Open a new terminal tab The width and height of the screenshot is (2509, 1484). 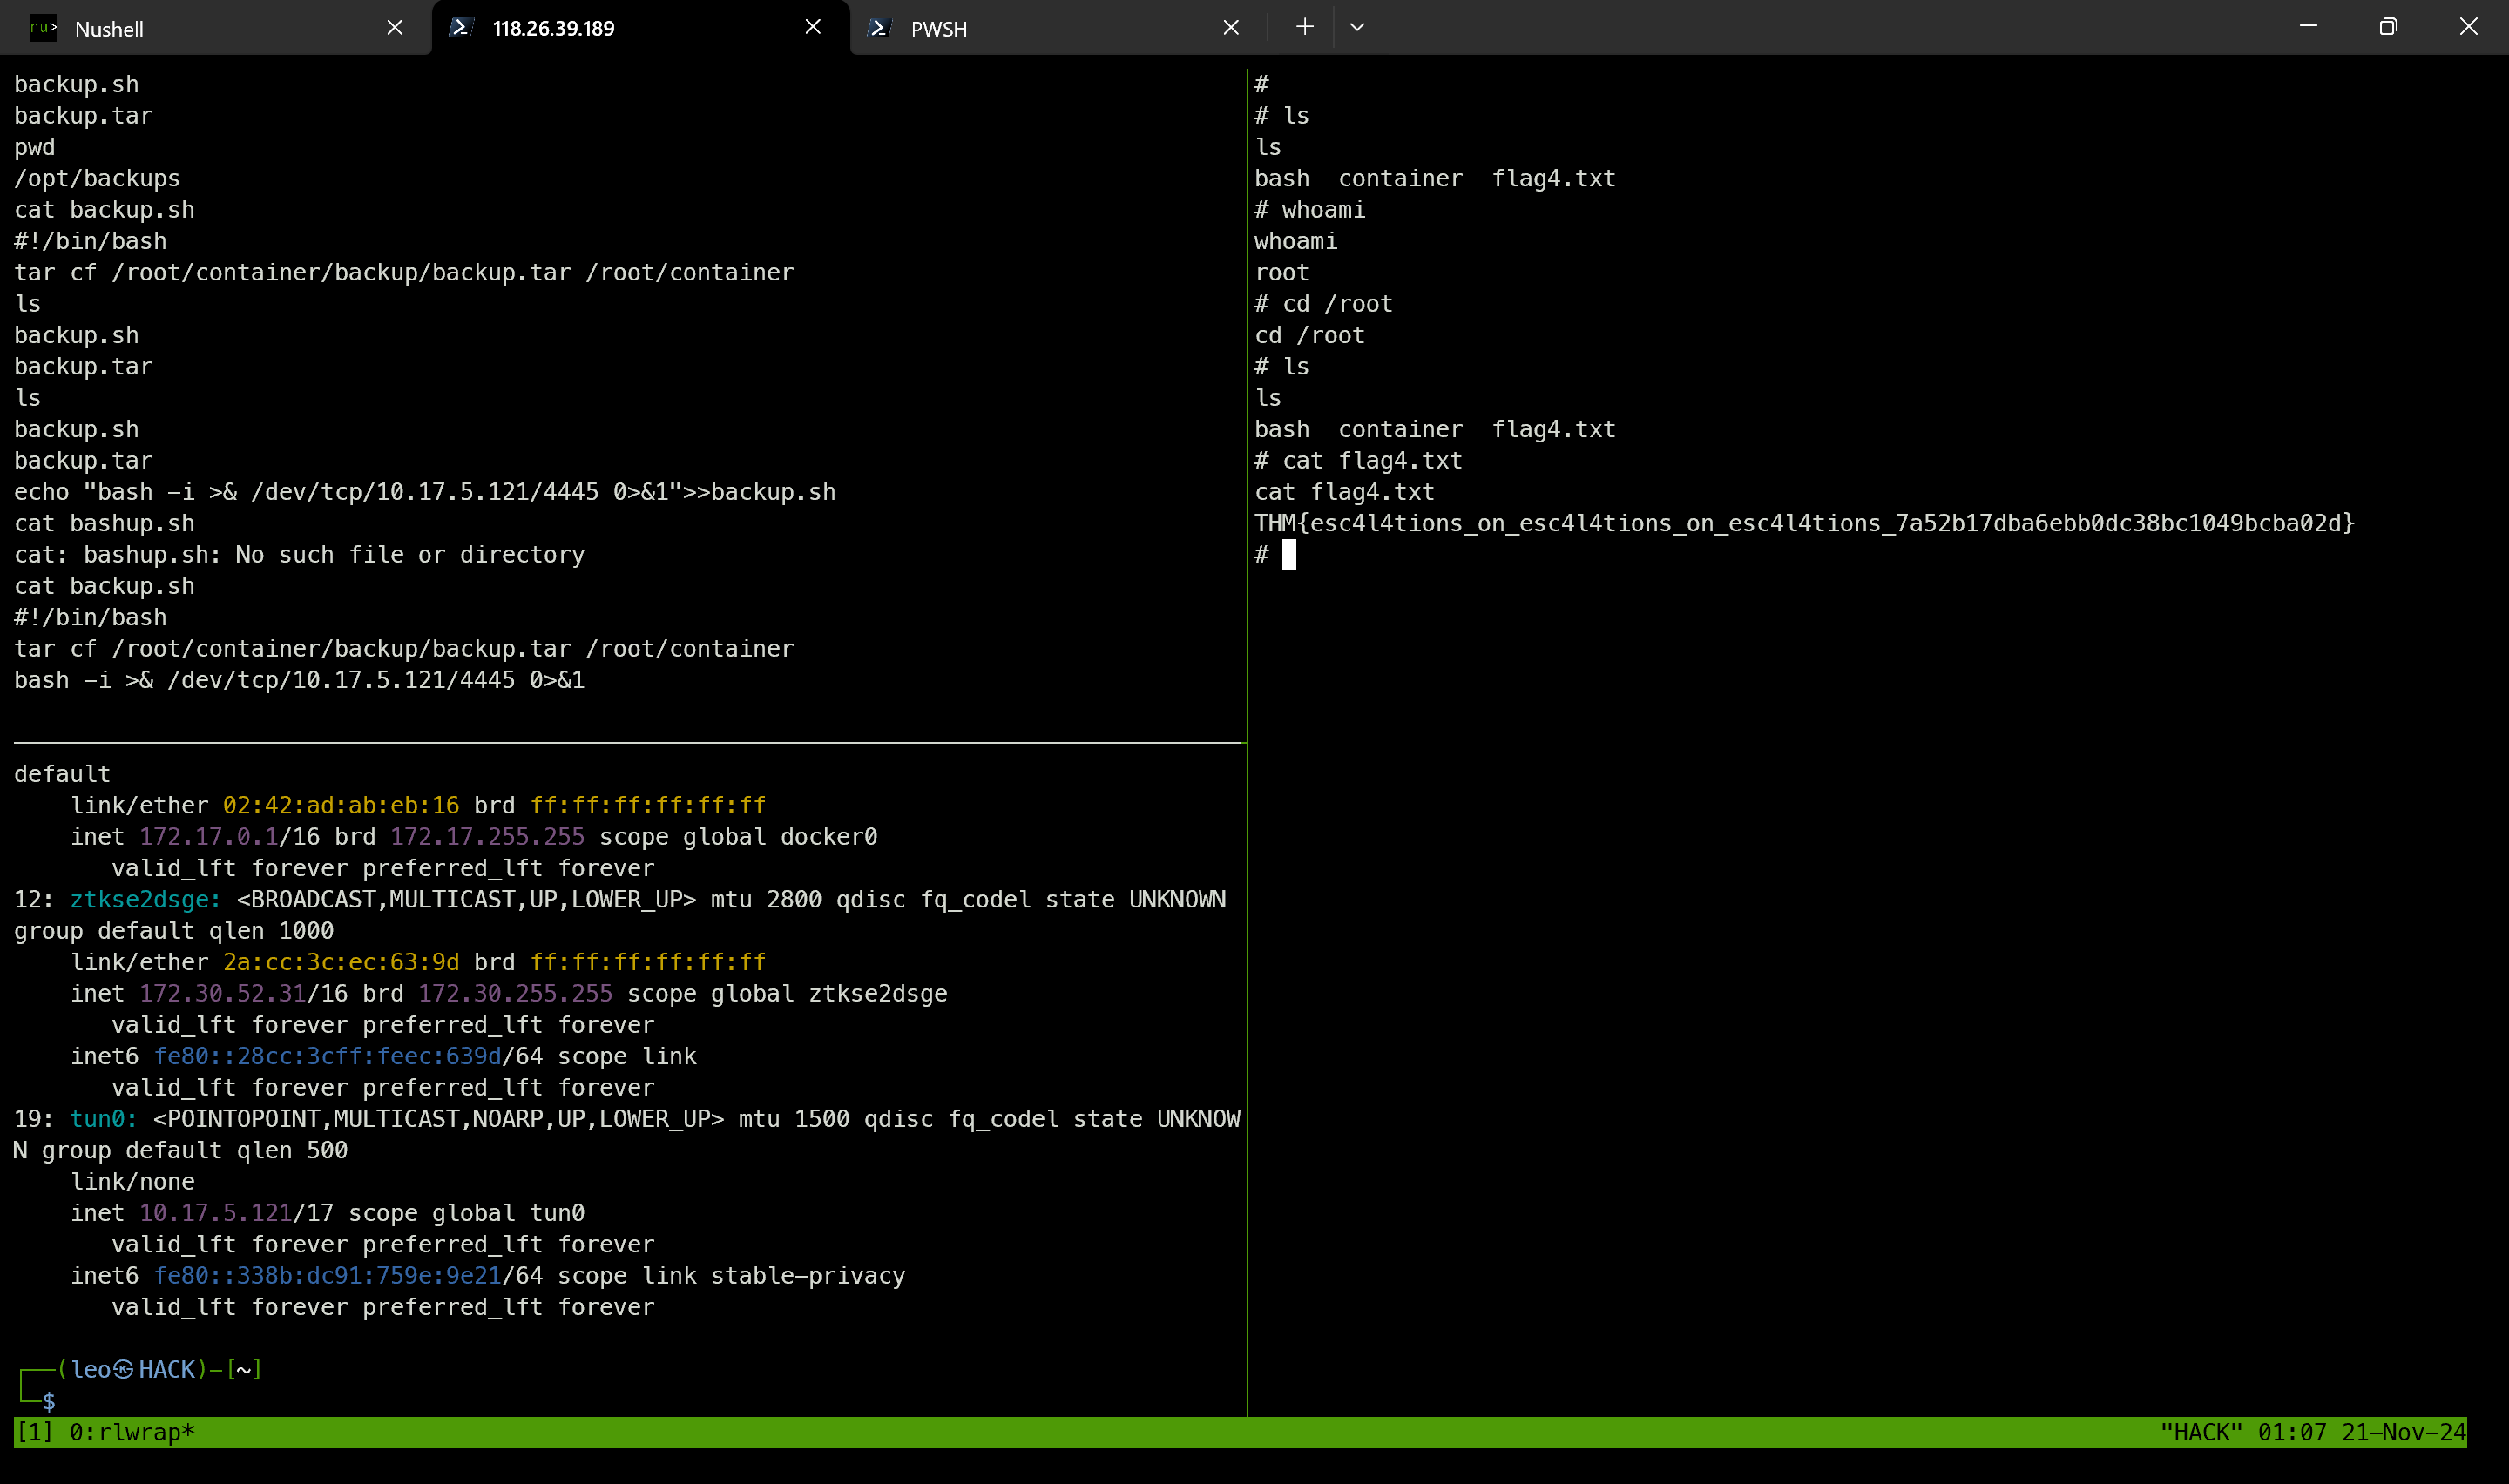coord(1304,27)
